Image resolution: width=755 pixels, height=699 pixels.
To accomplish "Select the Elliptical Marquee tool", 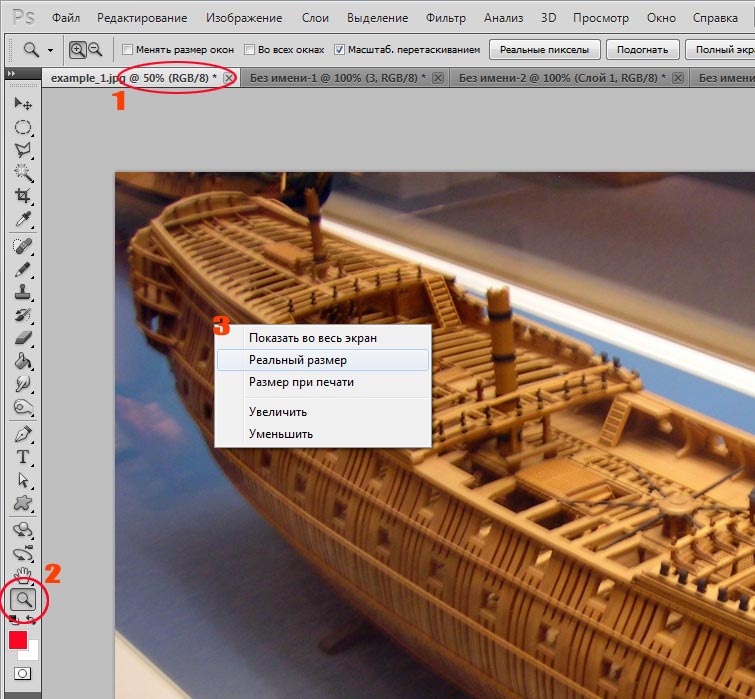I will pyautogui.click(x=22, y=127).
